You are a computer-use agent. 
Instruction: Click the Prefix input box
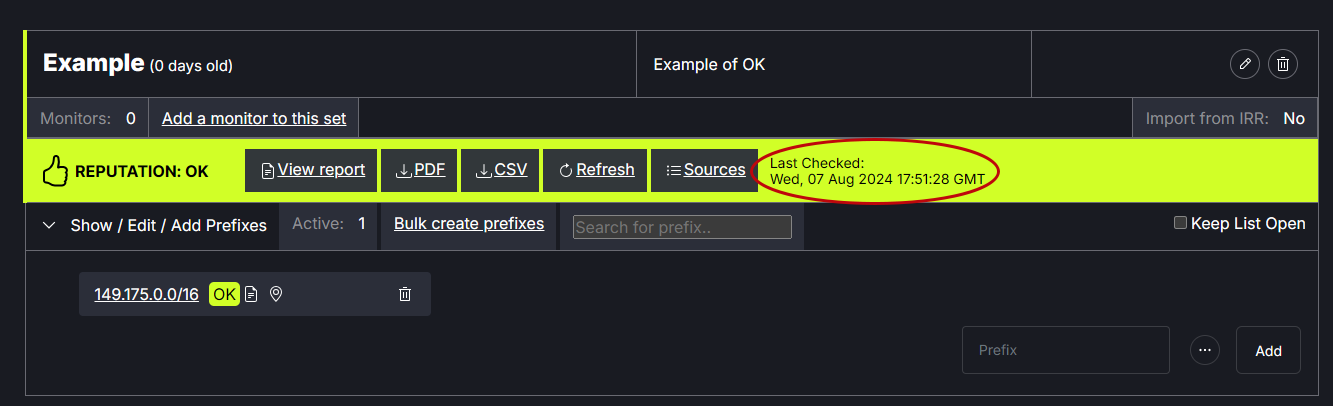click(1065, 350)
